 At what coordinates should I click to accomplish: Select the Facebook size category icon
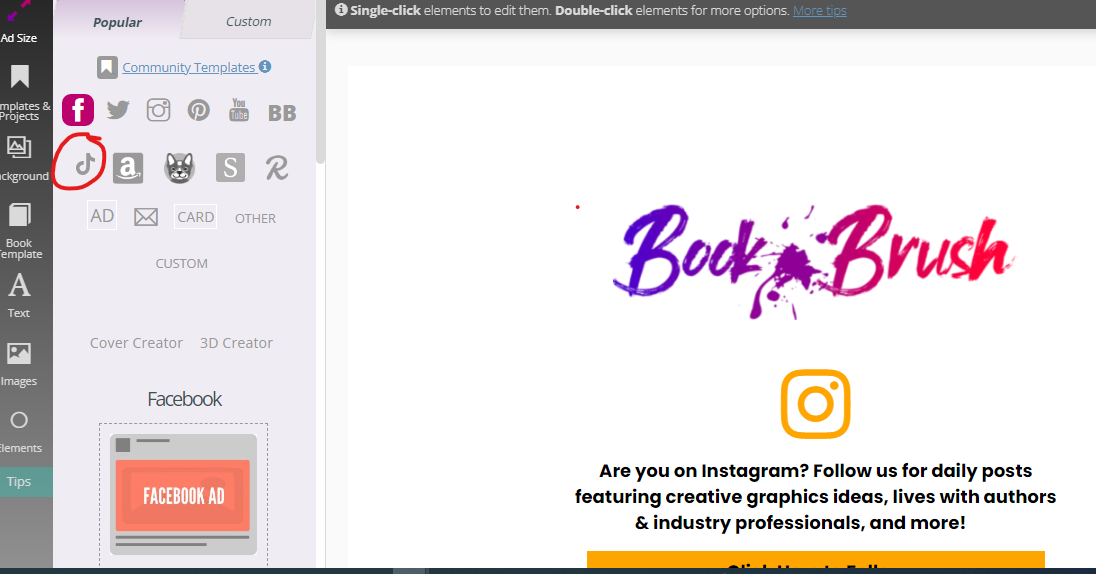[x=78, y=110]
